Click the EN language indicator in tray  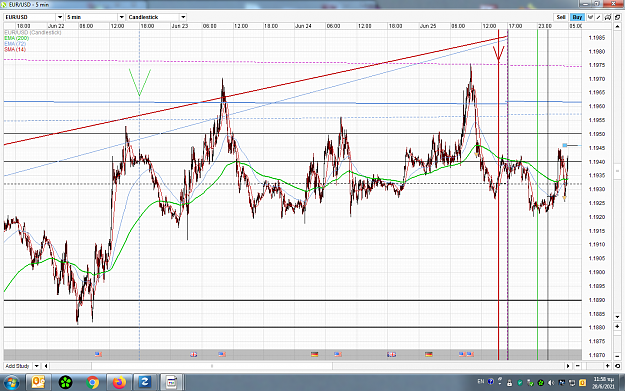pyautogui.click(x=481, y=382)
